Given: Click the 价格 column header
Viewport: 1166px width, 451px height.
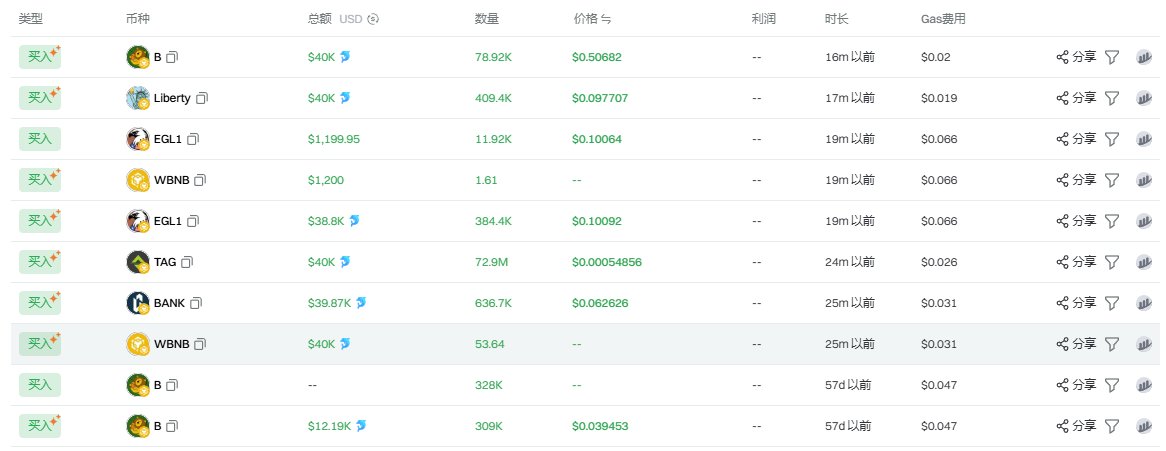Looking at the screenshot, I should (584, 19).
